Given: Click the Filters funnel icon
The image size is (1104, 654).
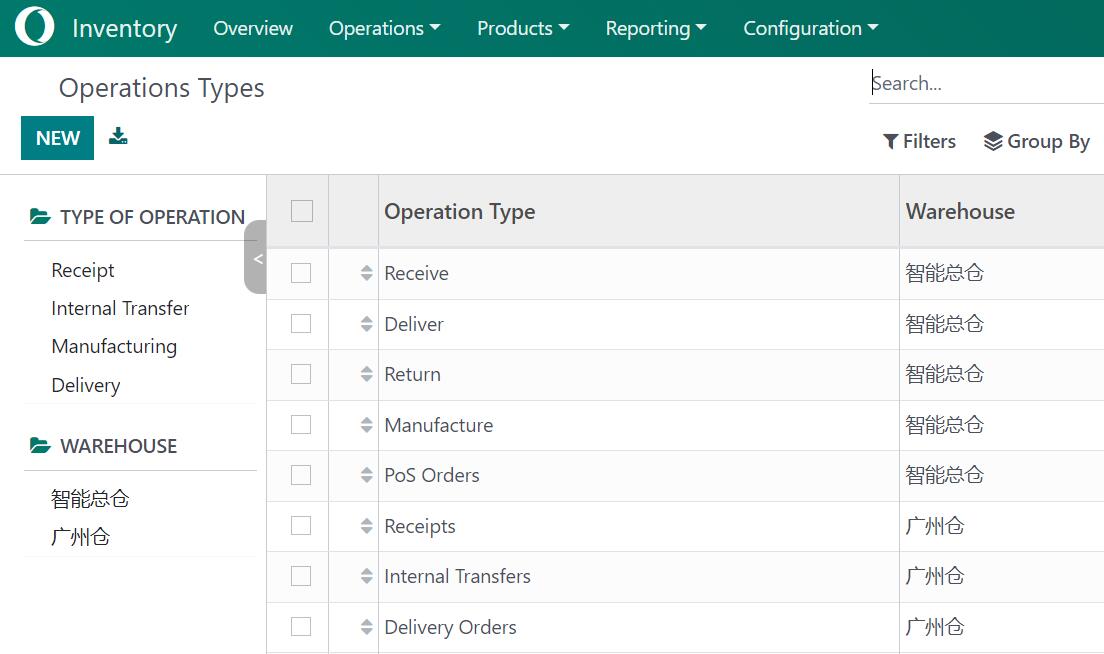Looking at the screenshot, I should coord(890,142).
